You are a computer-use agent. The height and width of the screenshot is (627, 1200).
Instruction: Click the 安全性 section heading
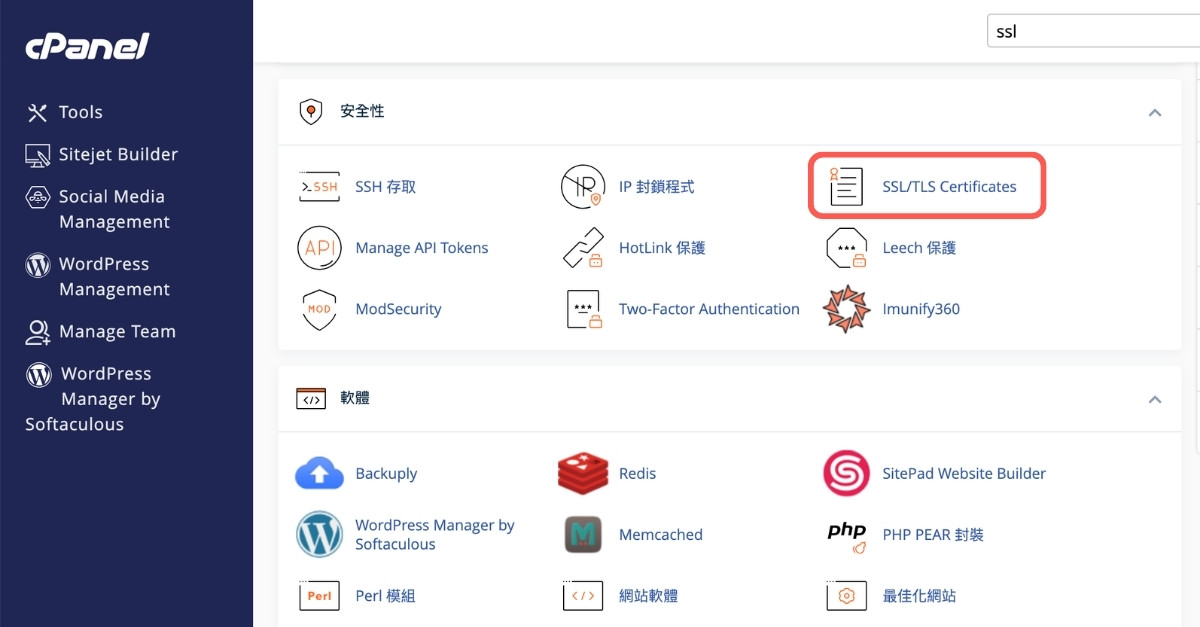point(362,112)
